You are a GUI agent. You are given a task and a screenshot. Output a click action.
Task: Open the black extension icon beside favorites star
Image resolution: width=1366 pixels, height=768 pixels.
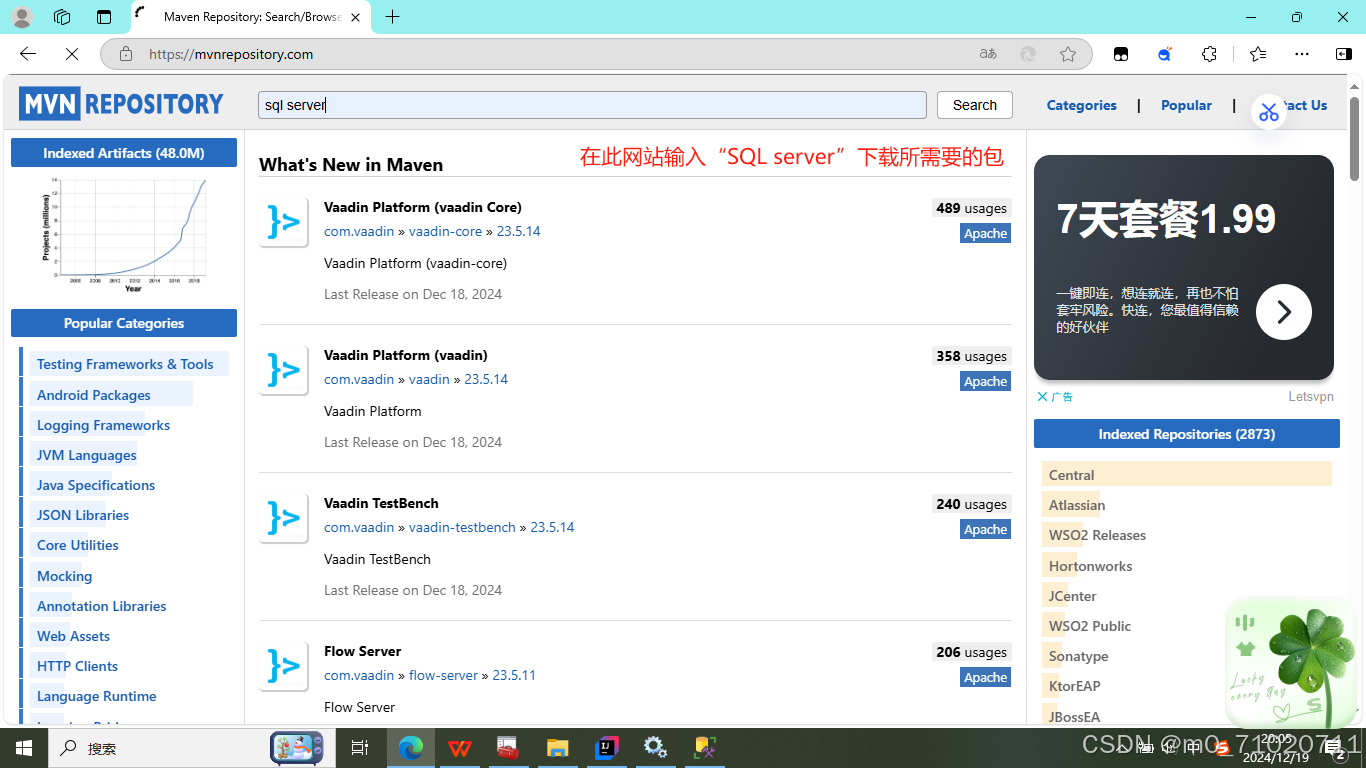pos(1121,54)
